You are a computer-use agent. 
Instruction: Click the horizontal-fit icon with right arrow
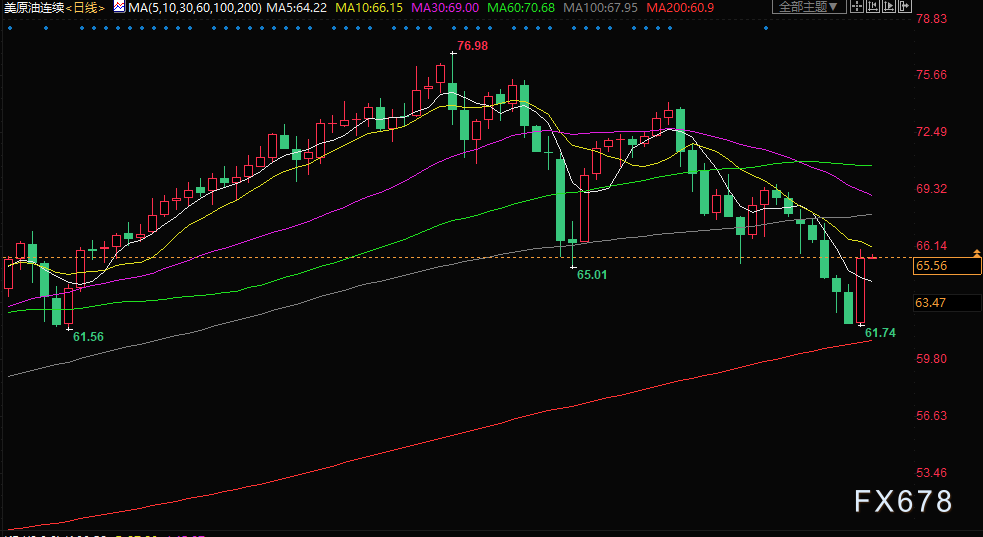887,7
